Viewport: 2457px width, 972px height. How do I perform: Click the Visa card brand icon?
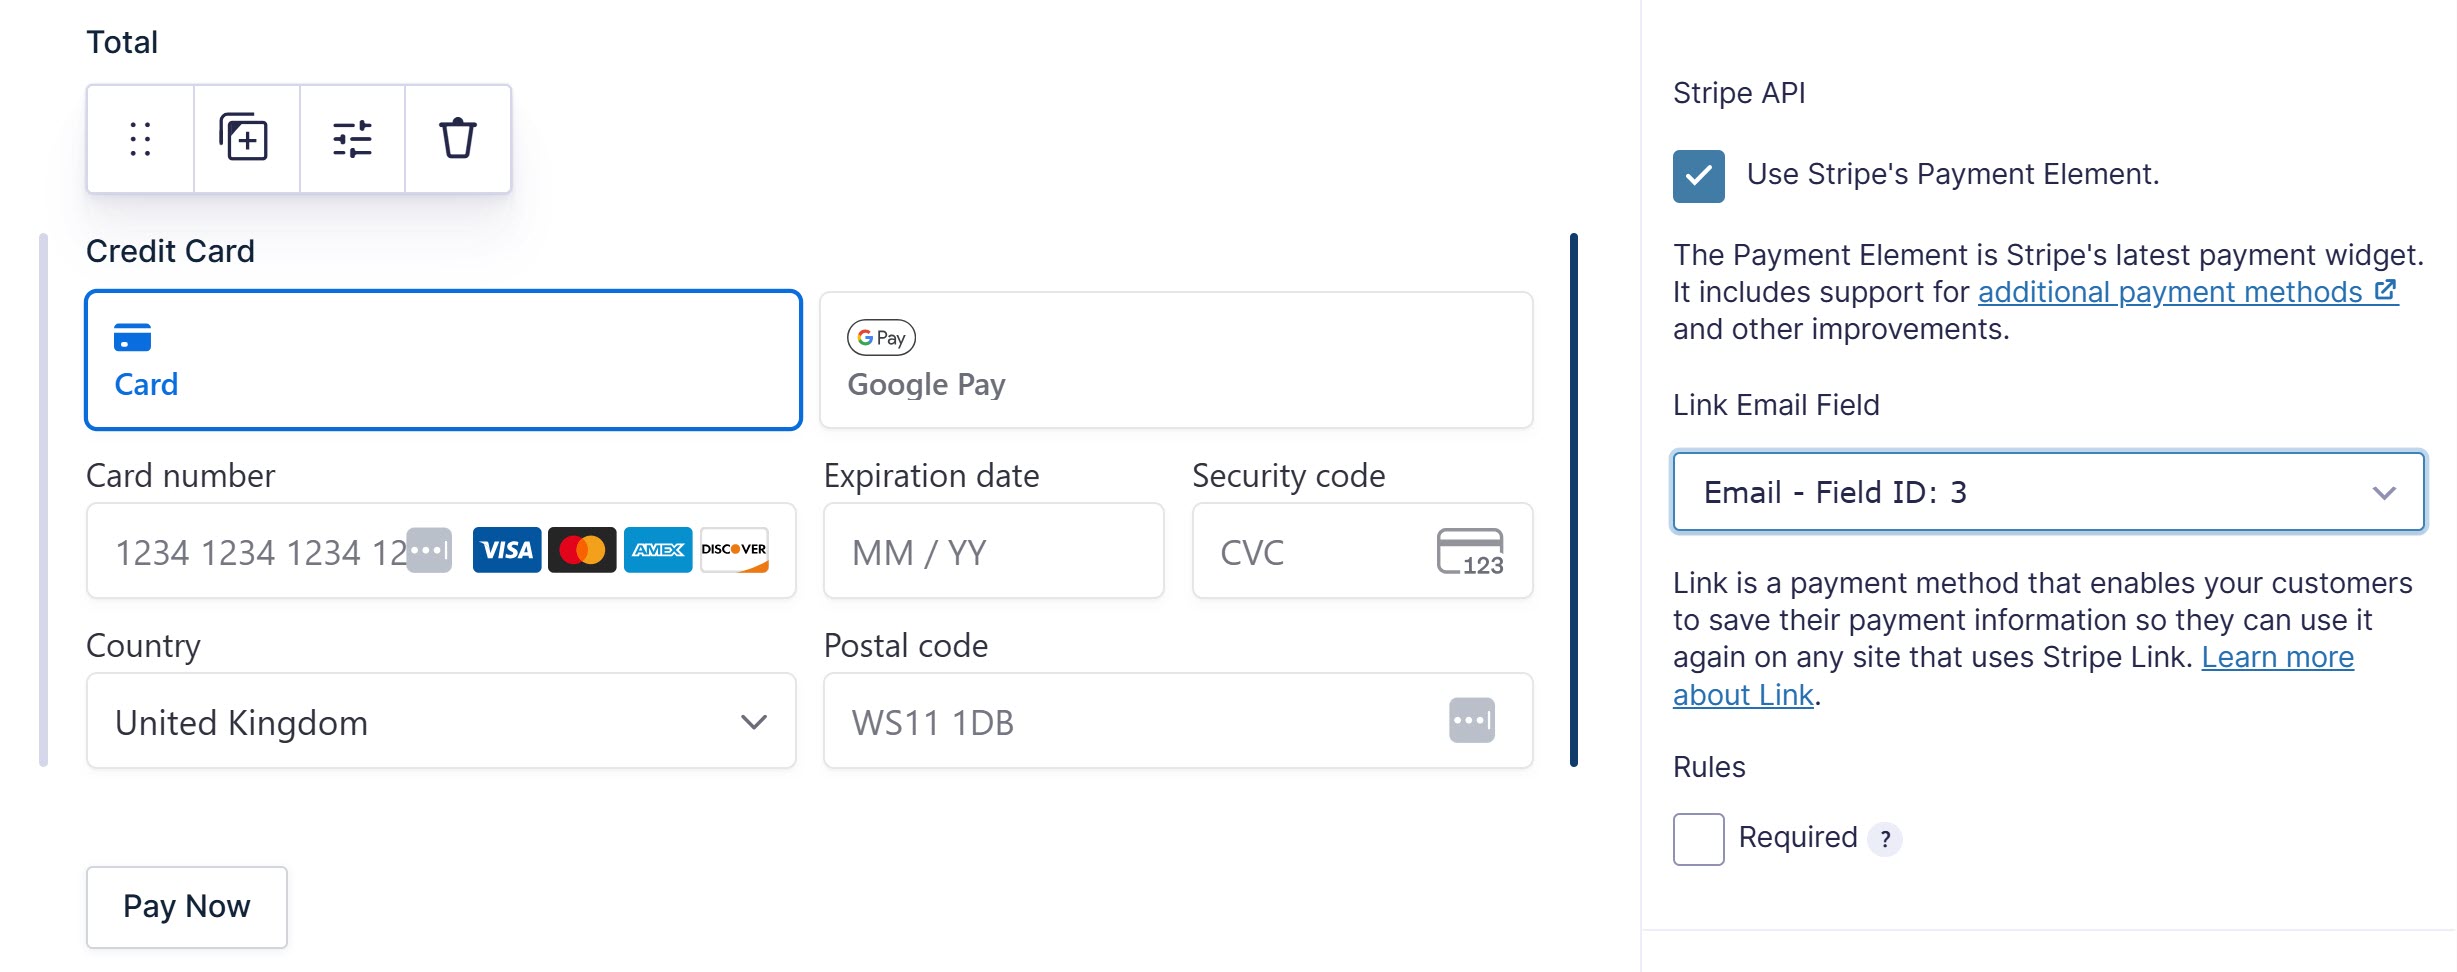point(507,550)
